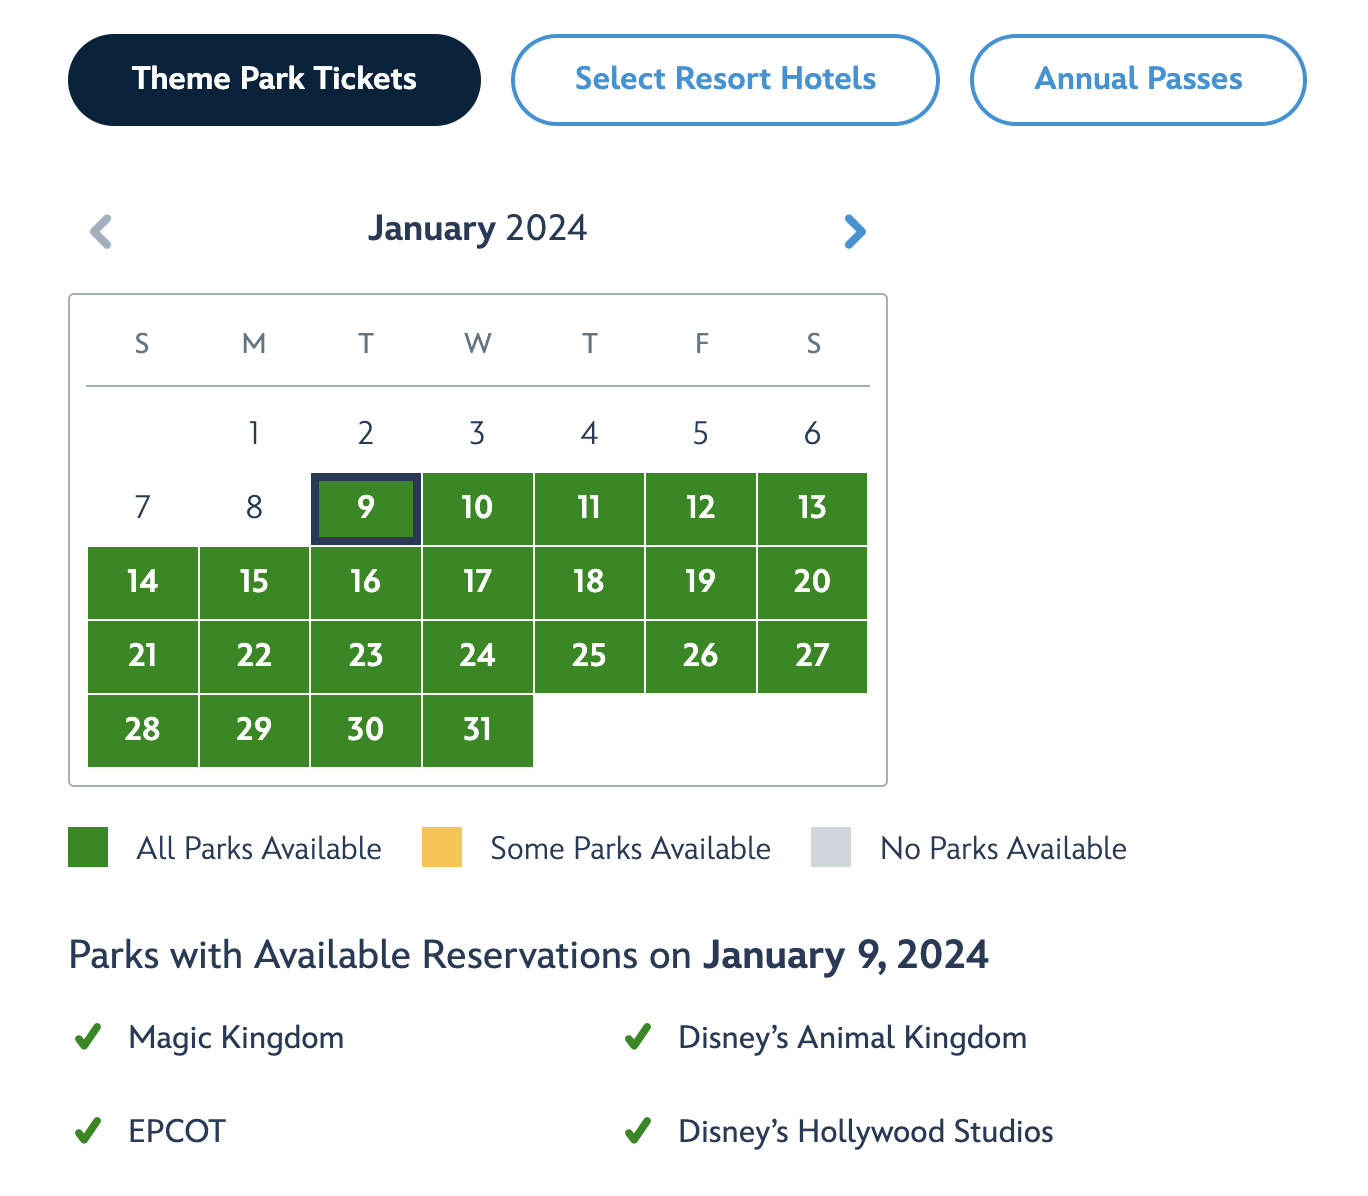Switch to the Theme Park Tickets tab
The image size is (1368, 1196).
coord(274,80)
